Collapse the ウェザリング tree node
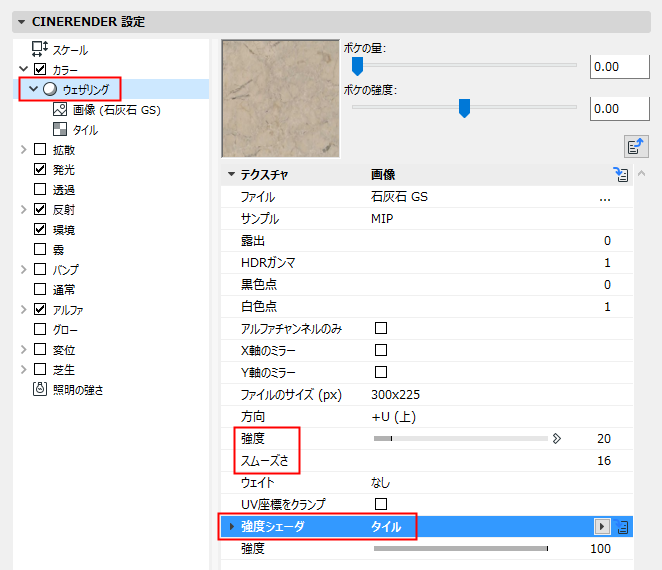The width and height of the screenshot is (662, 570). coord(33,89)
